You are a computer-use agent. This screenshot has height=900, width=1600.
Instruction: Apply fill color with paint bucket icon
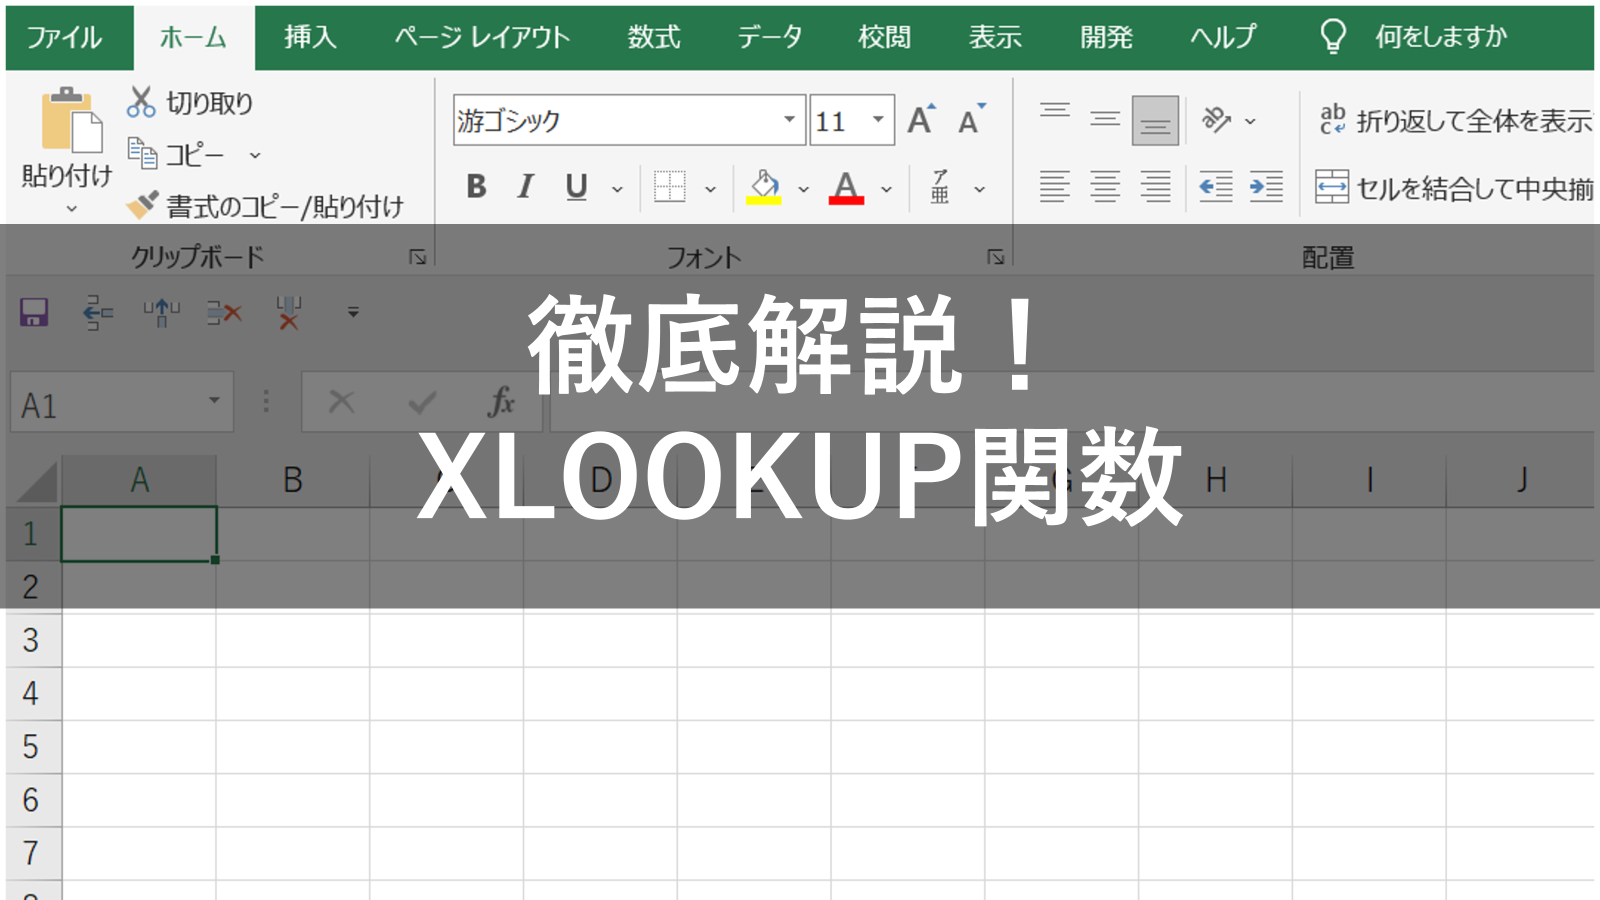(x=764, y=187)
